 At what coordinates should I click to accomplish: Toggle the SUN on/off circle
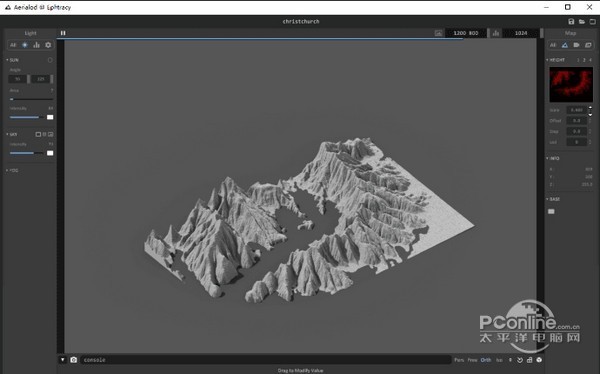pyautogui.click(x=50, y=60)
